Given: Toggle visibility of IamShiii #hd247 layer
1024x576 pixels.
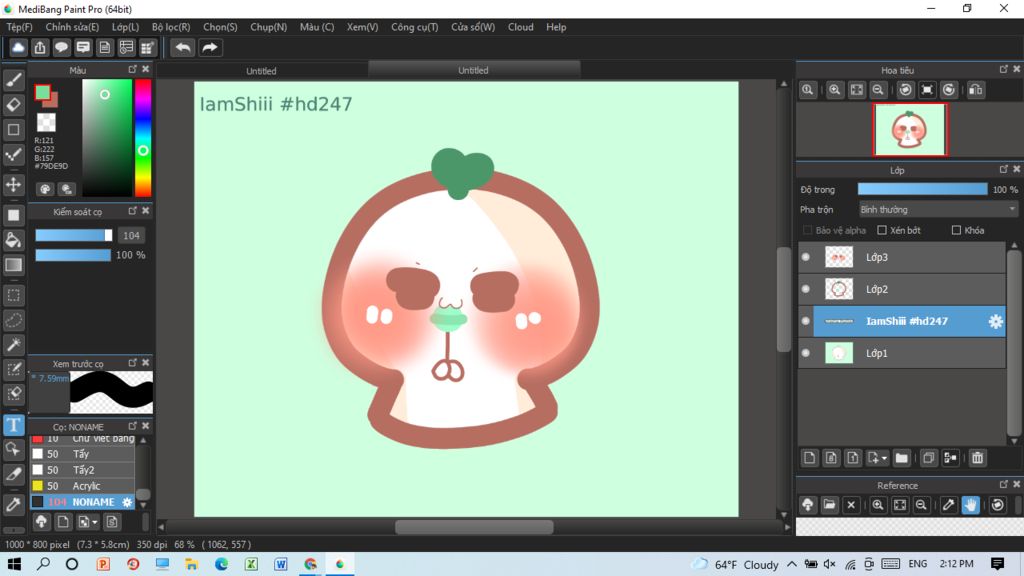Looking at the screenshot, I should click(806, 321).
